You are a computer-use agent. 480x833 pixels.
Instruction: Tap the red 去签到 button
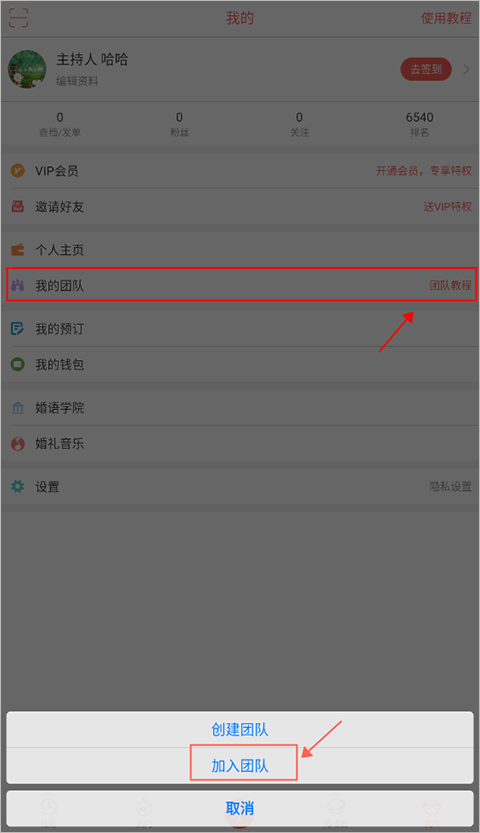(x=426, y=69)
